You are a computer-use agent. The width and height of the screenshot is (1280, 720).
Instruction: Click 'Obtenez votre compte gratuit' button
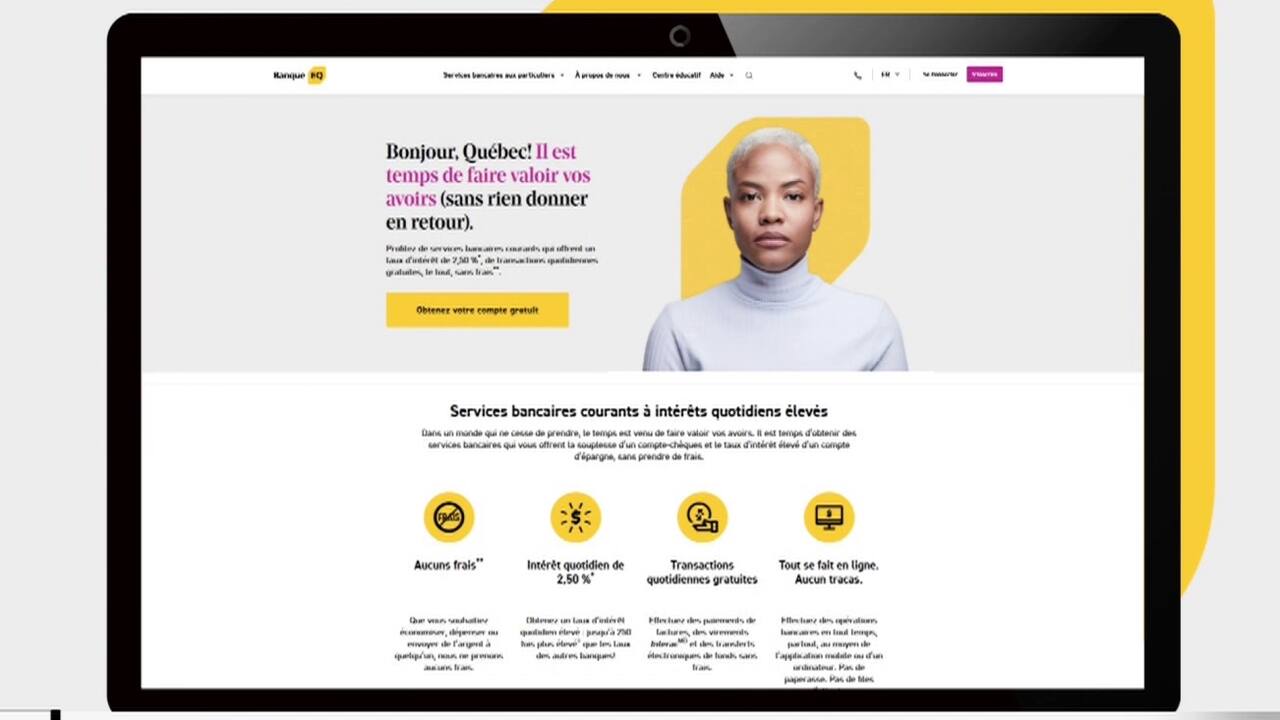click(477, 310)
